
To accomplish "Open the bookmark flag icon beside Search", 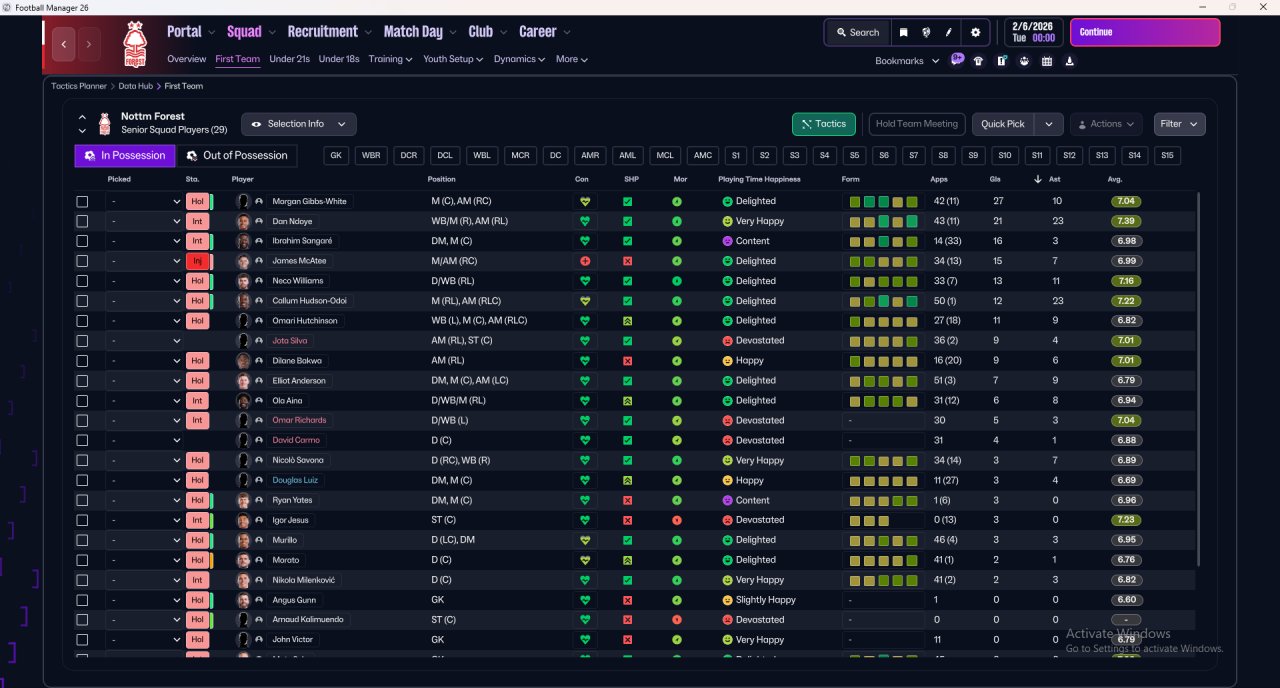I will [903, 32].
